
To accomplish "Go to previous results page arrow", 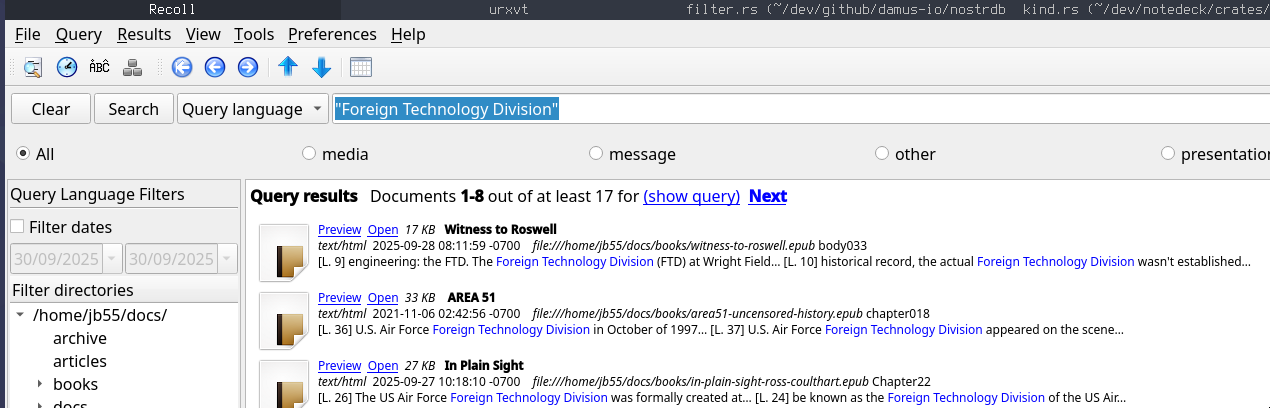I will pyautogui.click(x=215, y=68).
